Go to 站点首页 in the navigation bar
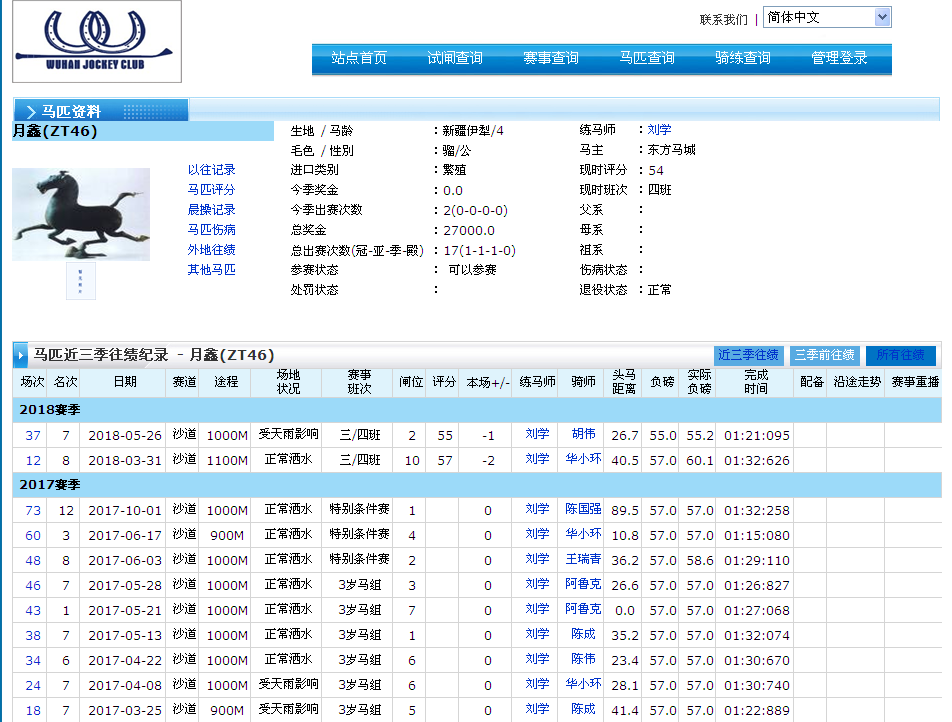Image resolution: width=952 pixels, height=722 pixels. tap(359, 58)
